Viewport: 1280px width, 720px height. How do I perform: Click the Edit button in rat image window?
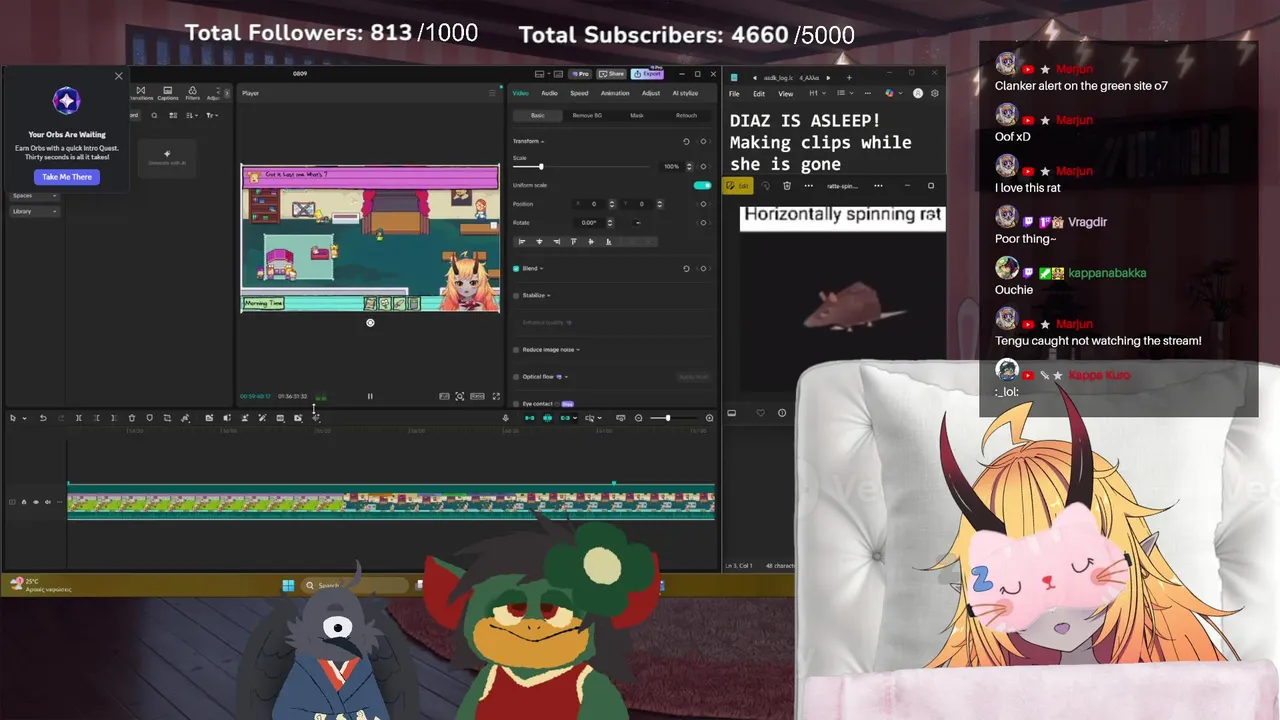pyautogui.click(x=738, y=186)
